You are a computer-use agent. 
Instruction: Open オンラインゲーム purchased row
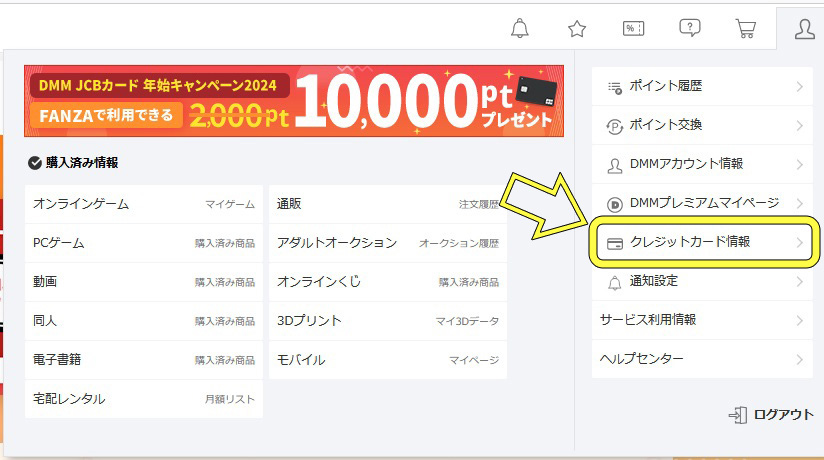click(143, 204)
